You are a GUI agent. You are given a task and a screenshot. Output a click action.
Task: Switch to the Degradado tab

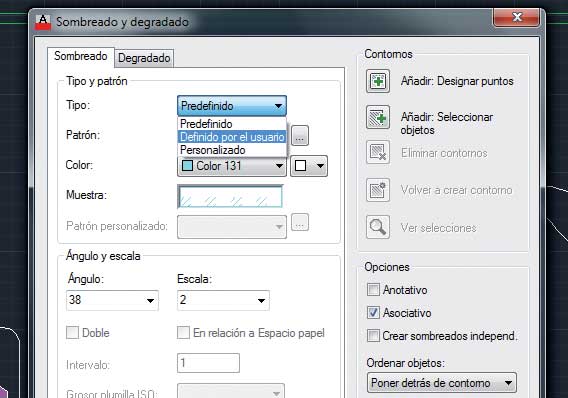144,58
